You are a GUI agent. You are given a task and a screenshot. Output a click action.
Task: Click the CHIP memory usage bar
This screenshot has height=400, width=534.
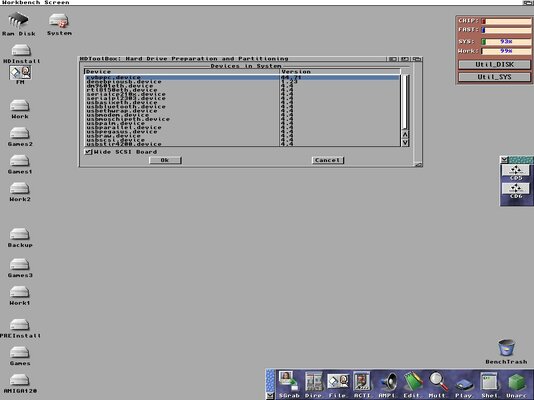[506, 21]
